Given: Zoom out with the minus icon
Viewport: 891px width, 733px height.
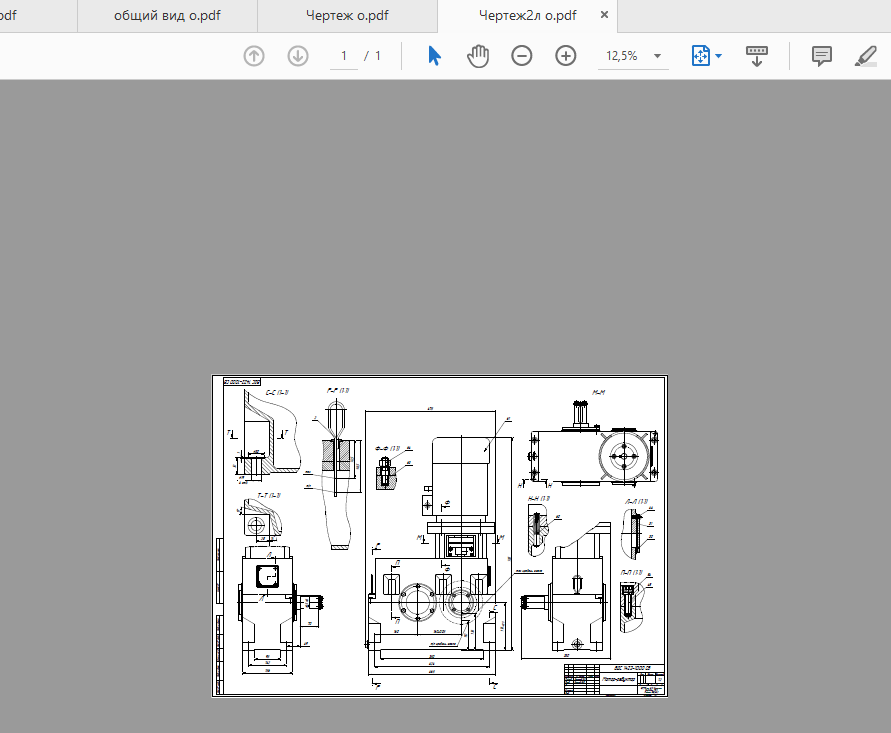Looking at the screenshot, I should point(522,56).
